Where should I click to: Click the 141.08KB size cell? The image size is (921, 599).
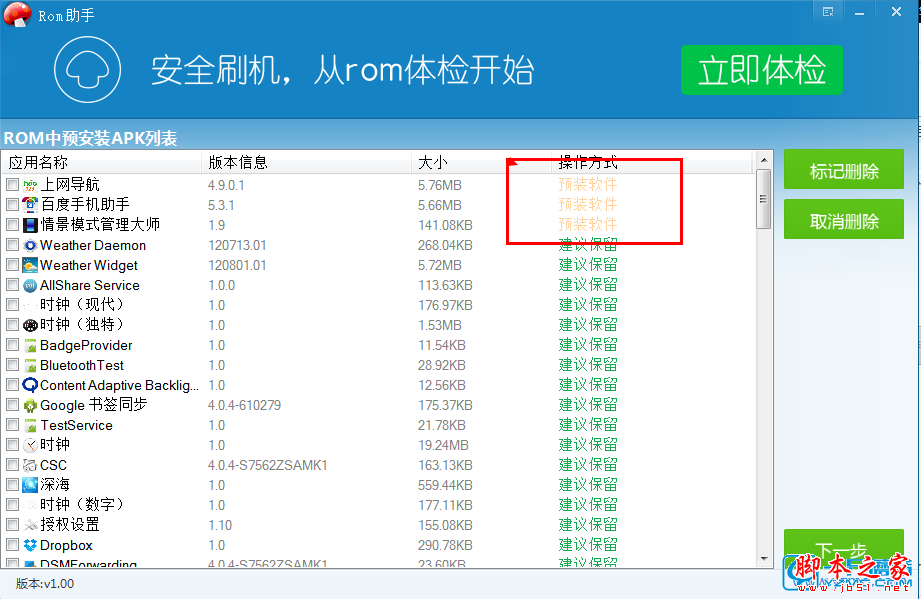tap(445, 225)
